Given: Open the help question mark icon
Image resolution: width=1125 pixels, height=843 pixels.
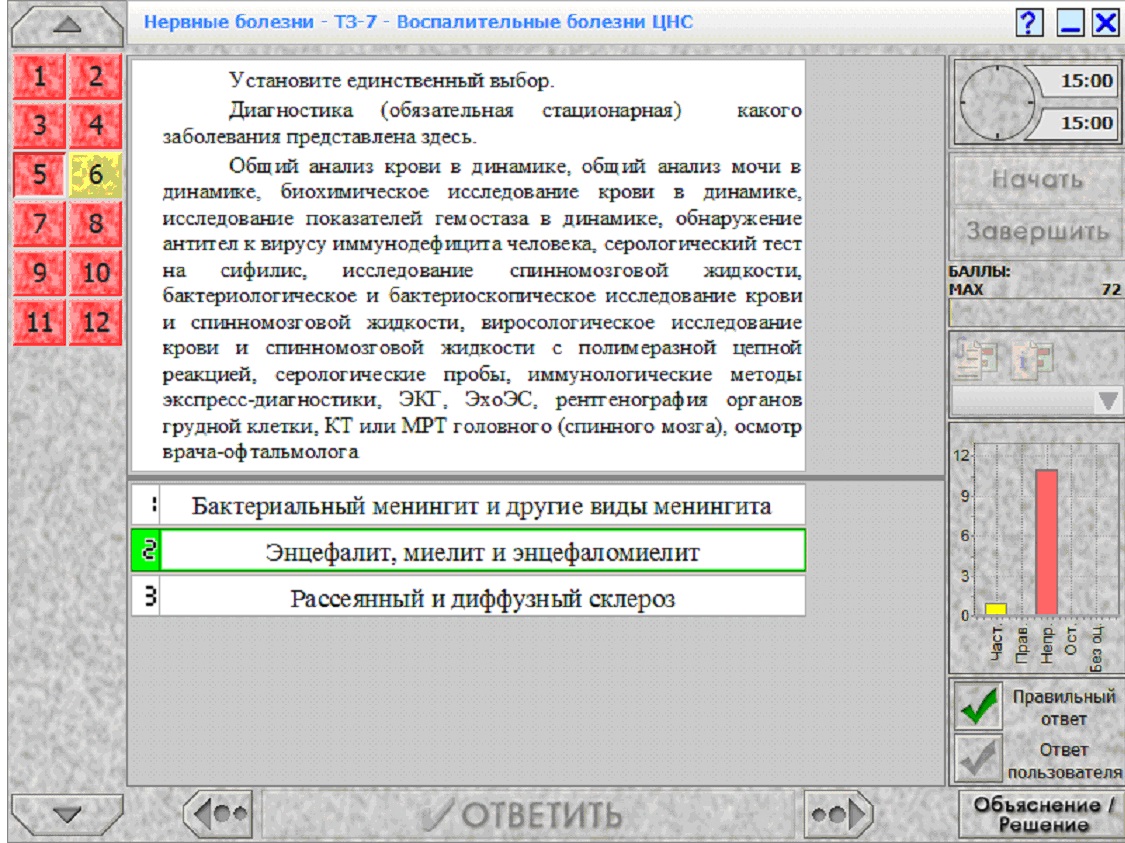Looking at the screenshot, I should [x=1029, y=22].
